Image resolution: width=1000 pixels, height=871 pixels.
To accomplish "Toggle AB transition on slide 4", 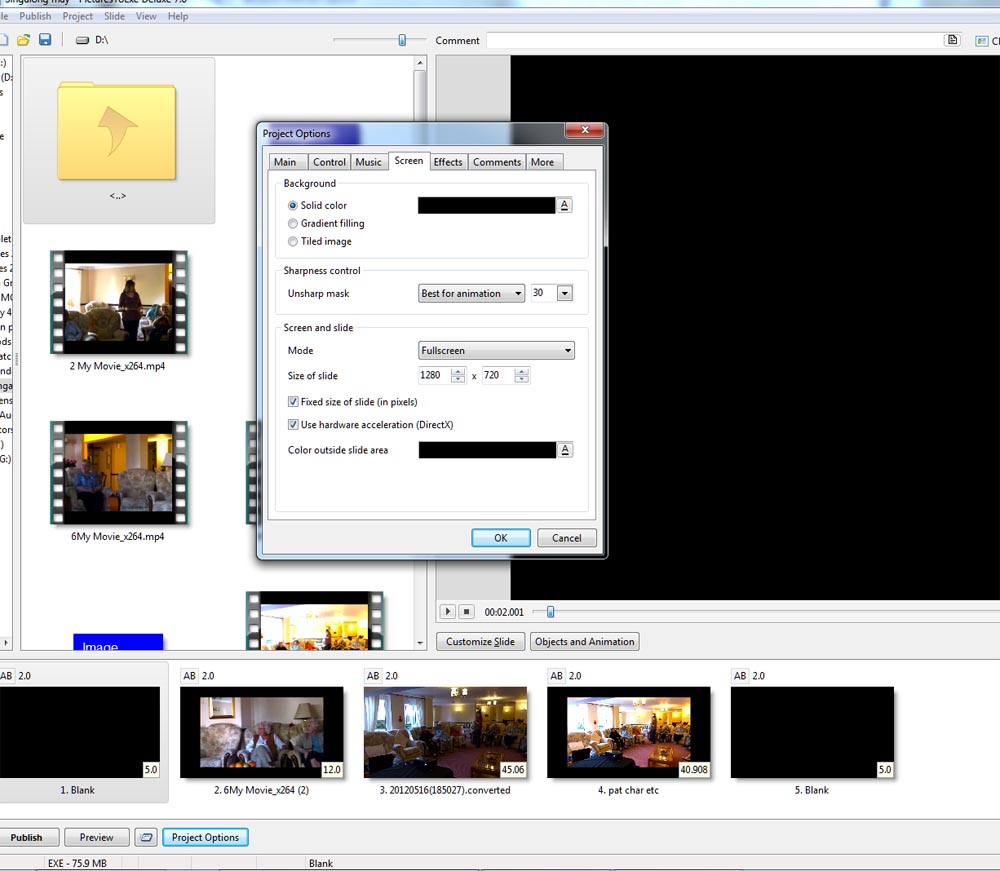I will (x=557, y=676).
